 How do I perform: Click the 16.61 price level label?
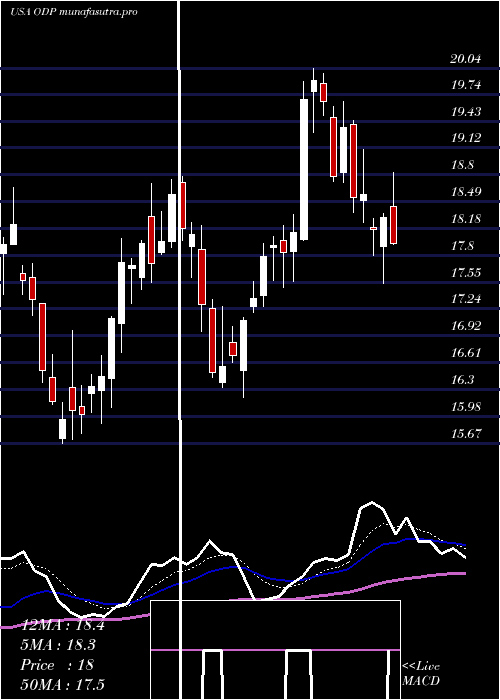(x=466, y=353)
